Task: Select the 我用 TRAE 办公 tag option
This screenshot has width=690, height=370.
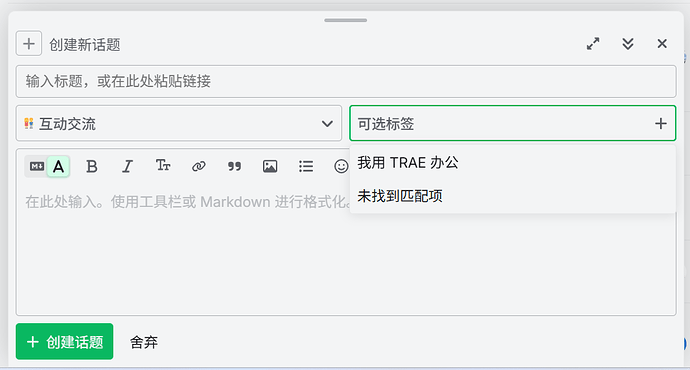Action: tap(513, 163)
